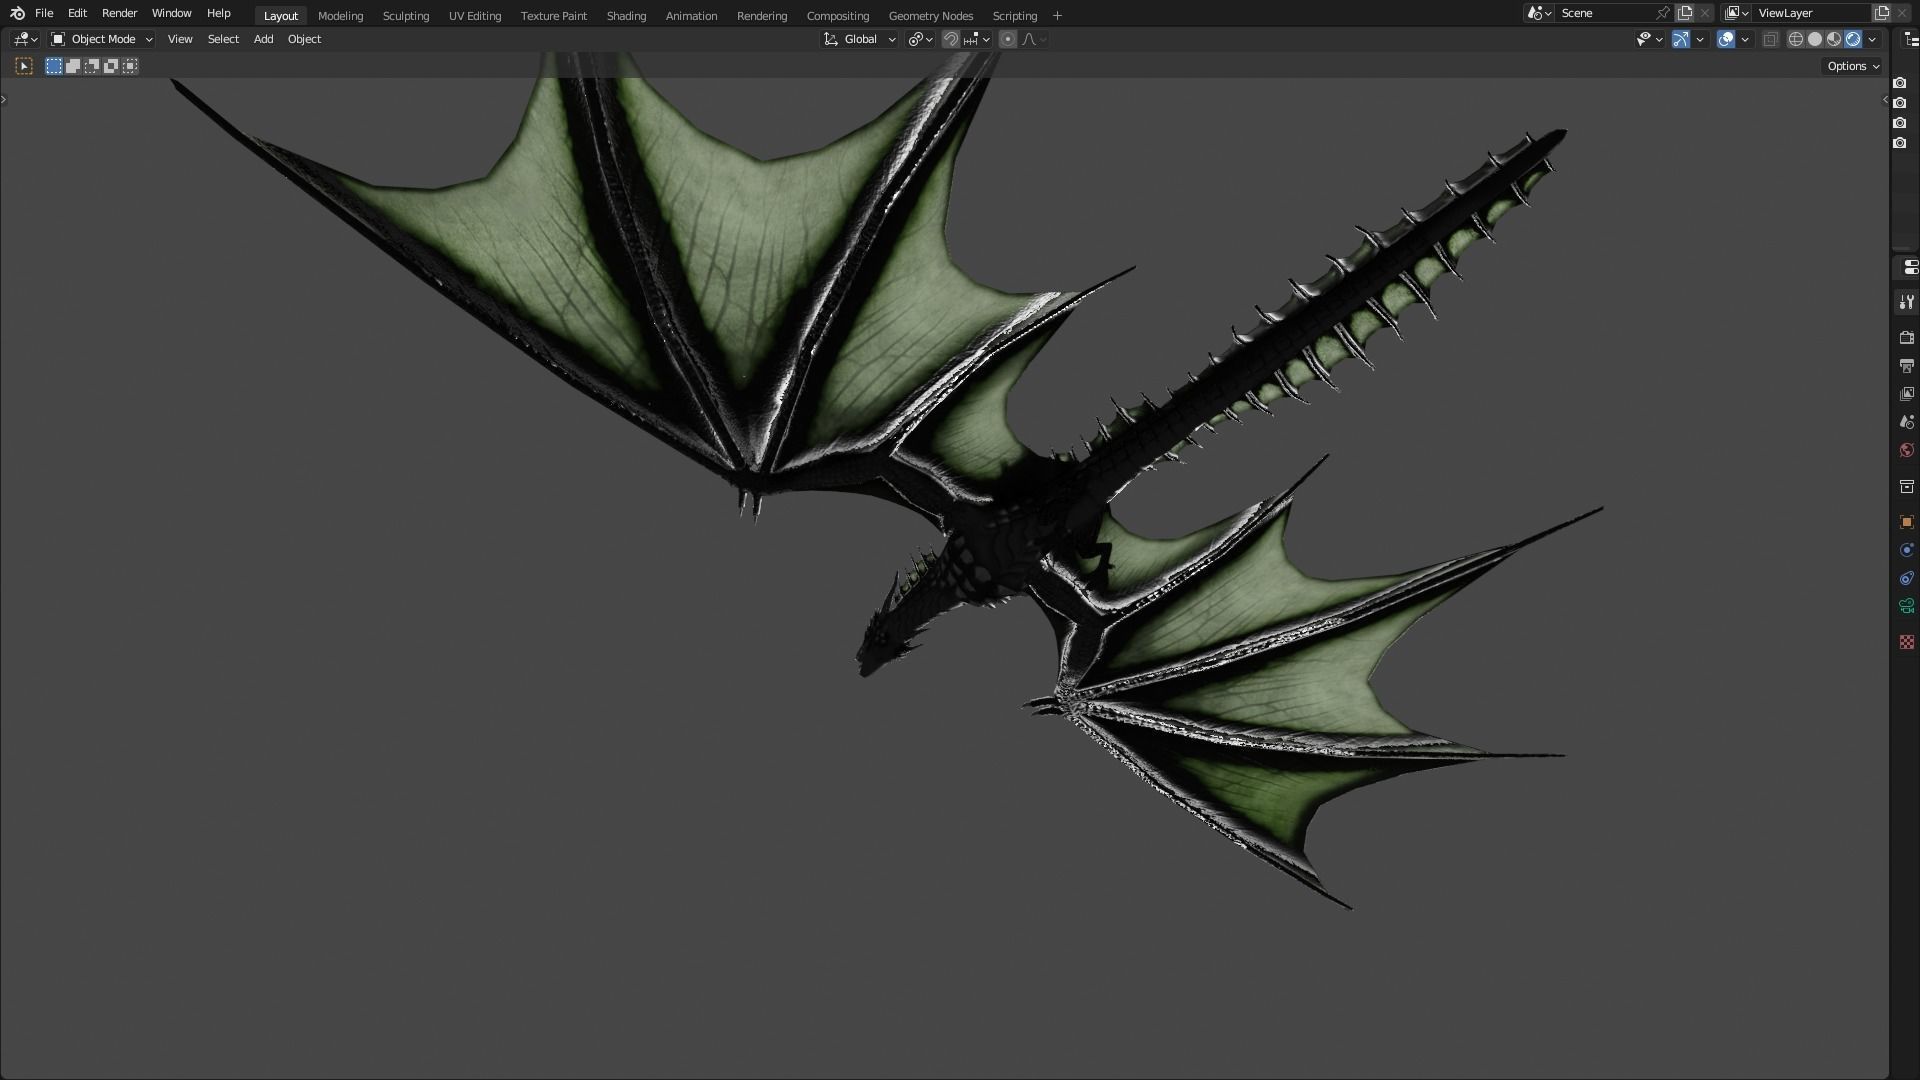This screenshot has height=1080, width=1920.
Task: Open the Options dropdown
Action: (1853, 66)
